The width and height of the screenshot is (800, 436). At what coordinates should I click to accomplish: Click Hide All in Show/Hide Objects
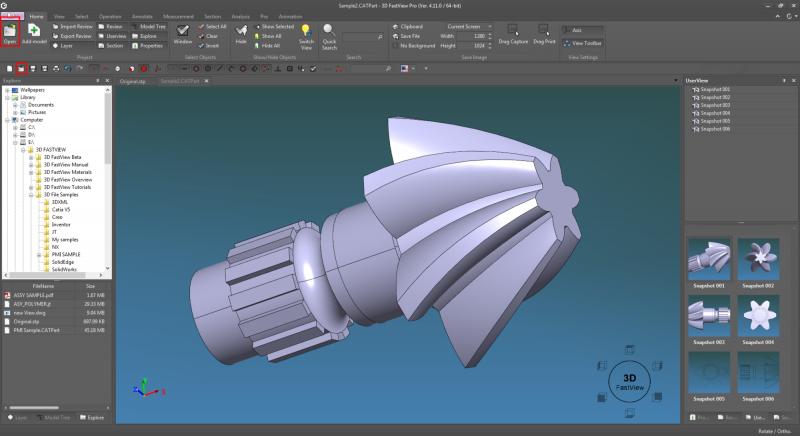[267, 46]
